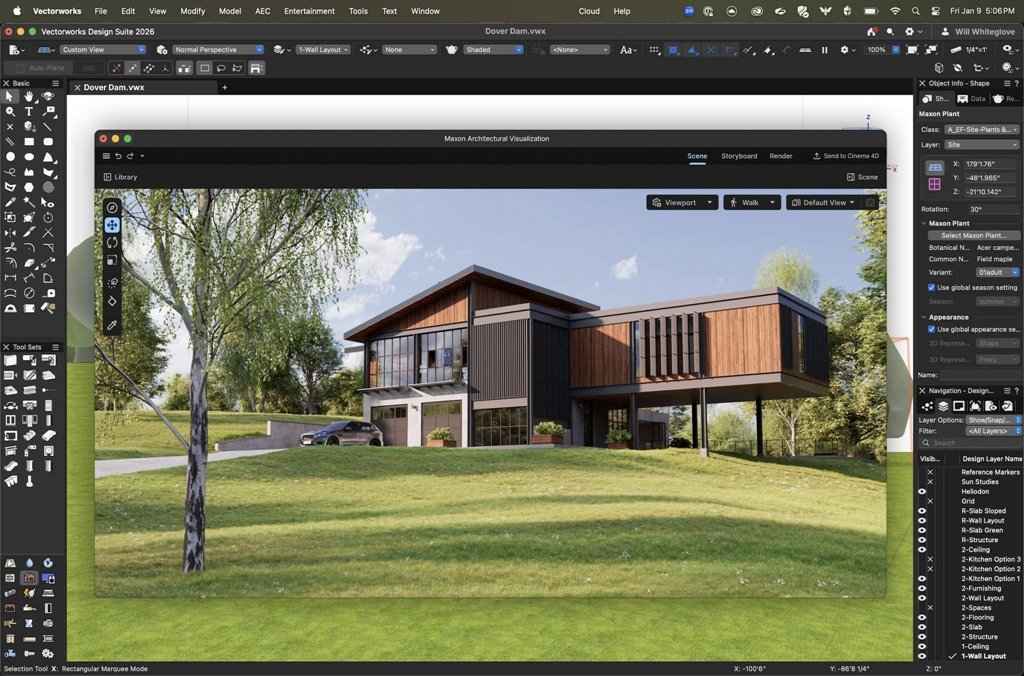Viewport: 1024px width, 676px height.
Task: Open the AEC menu
Action: coord(263,11)
